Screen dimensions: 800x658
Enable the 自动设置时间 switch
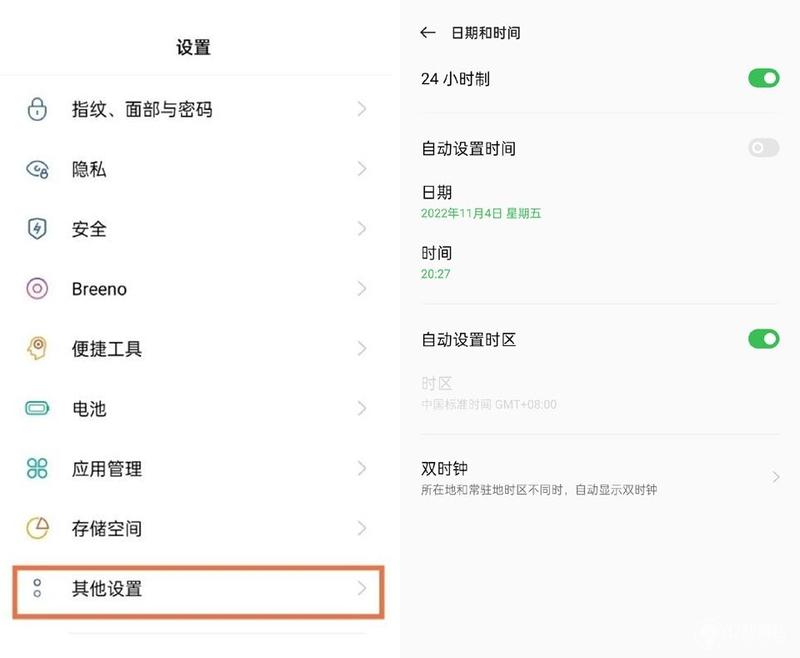(763, 148)
